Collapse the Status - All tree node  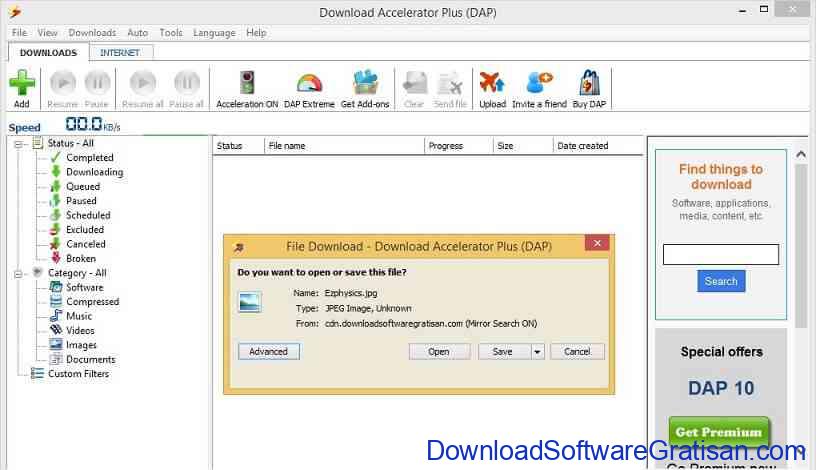pyautogui.click(x=18, y=144)
